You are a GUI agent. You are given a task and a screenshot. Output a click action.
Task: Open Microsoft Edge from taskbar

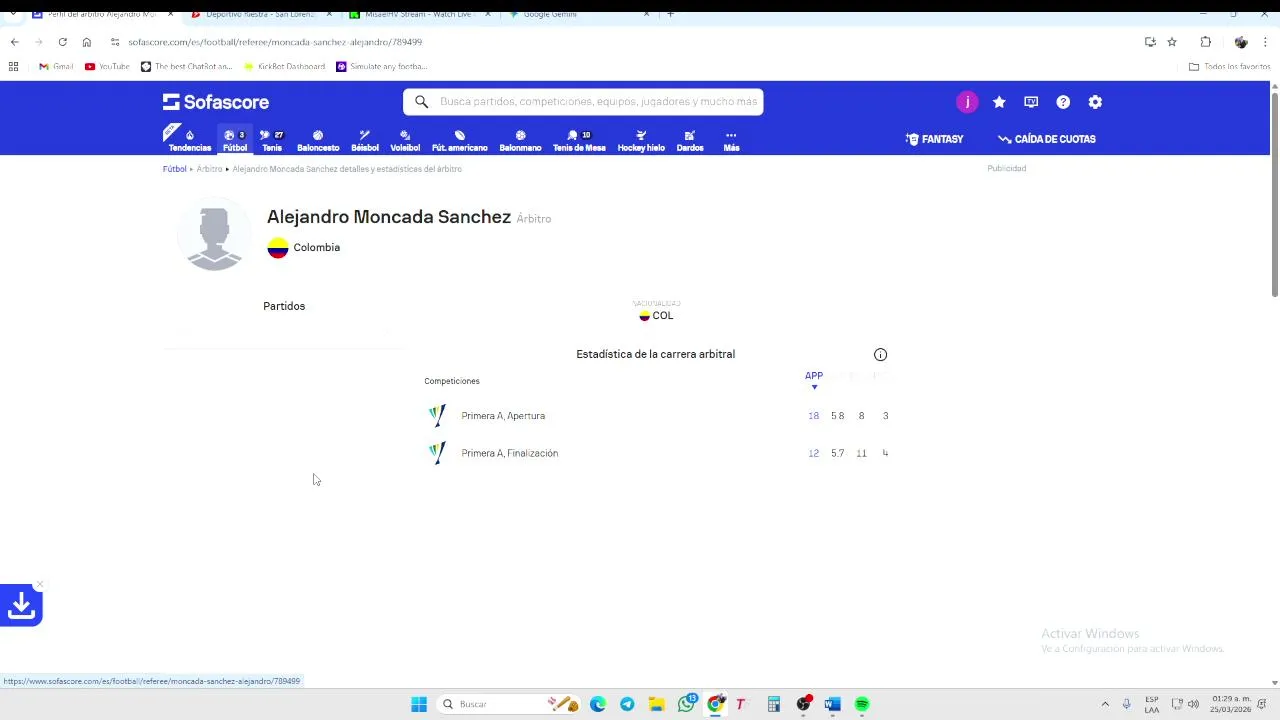pos(598,704)
